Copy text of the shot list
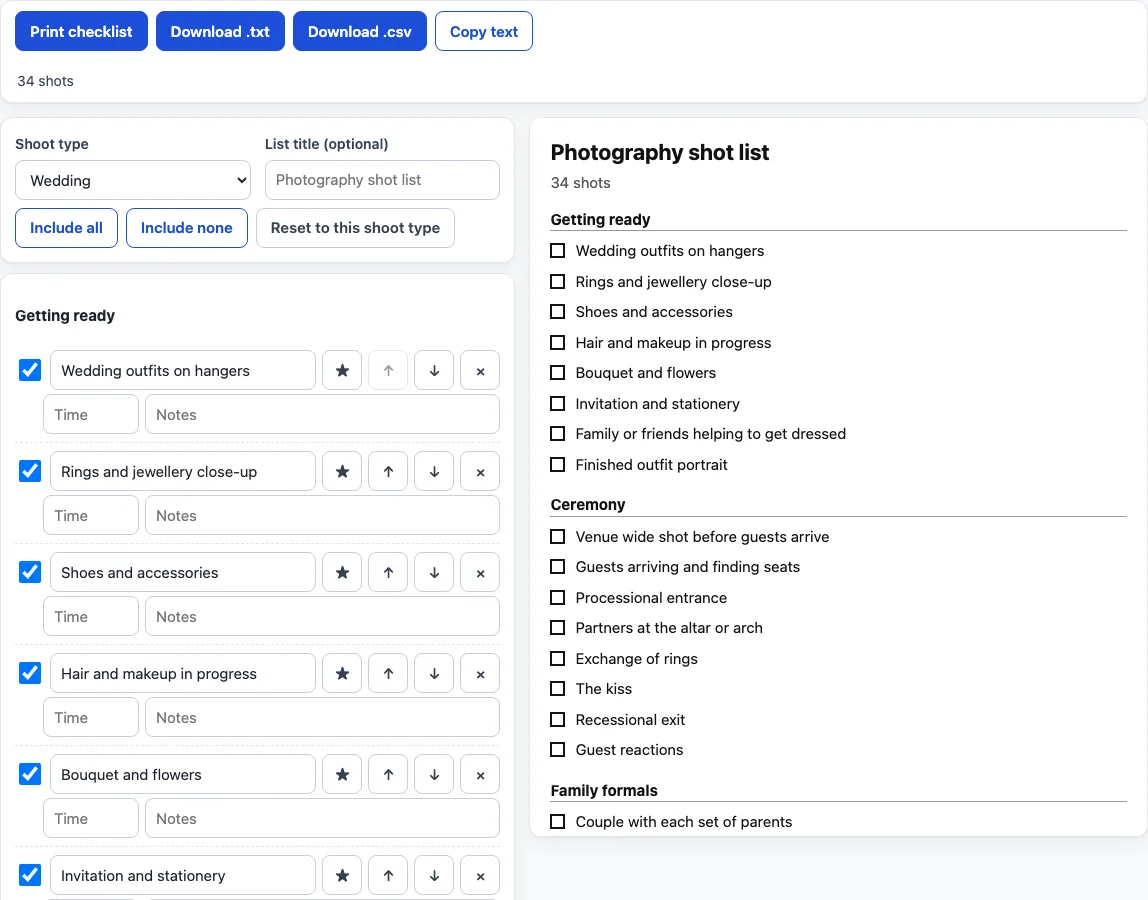1148x900 pixels. [x=484, y=31]
